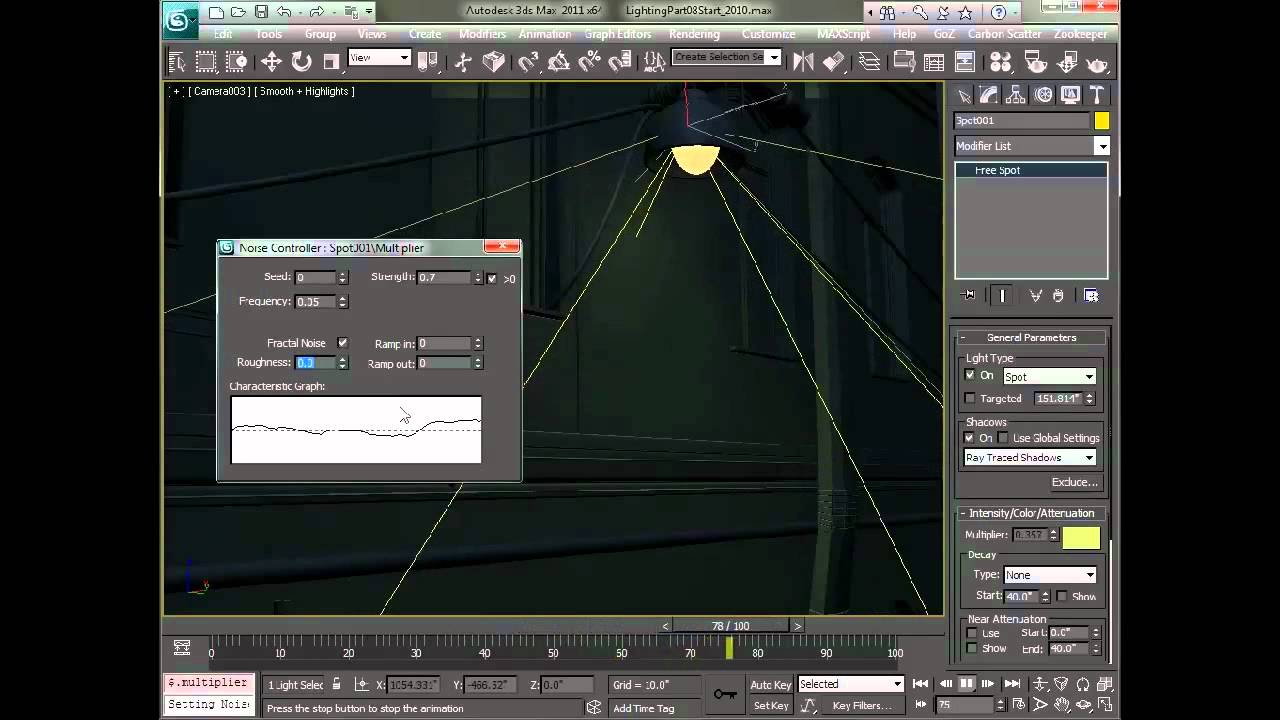Click the pale yellow light color swatch
1280x720 pixels.
pyautogui.click(x=1081, y=537)
